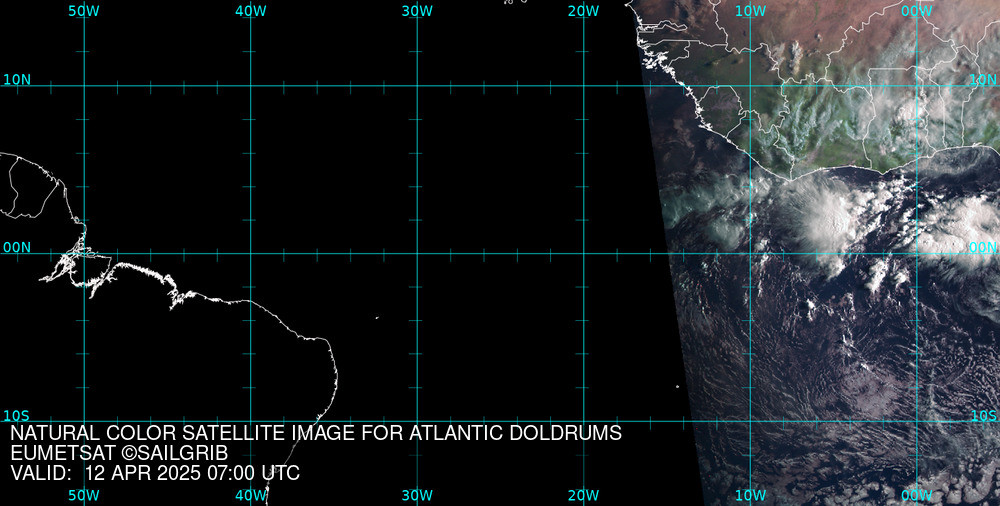Image resolution: width=1000 pixels, height=506 pixels.
Task: Select the 10S latitude label on the right edge
Action: 983,416
